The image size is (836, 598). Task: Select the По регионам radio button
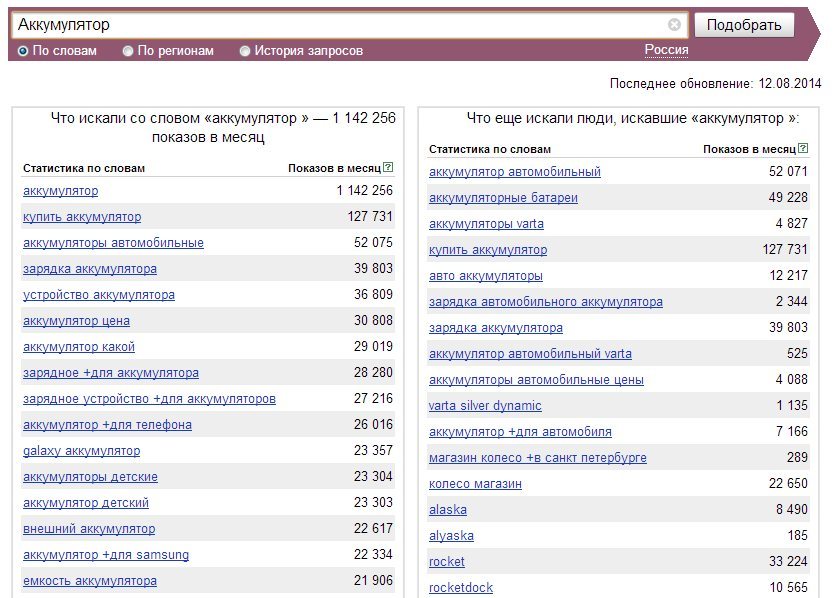click(x=127, y=51)
